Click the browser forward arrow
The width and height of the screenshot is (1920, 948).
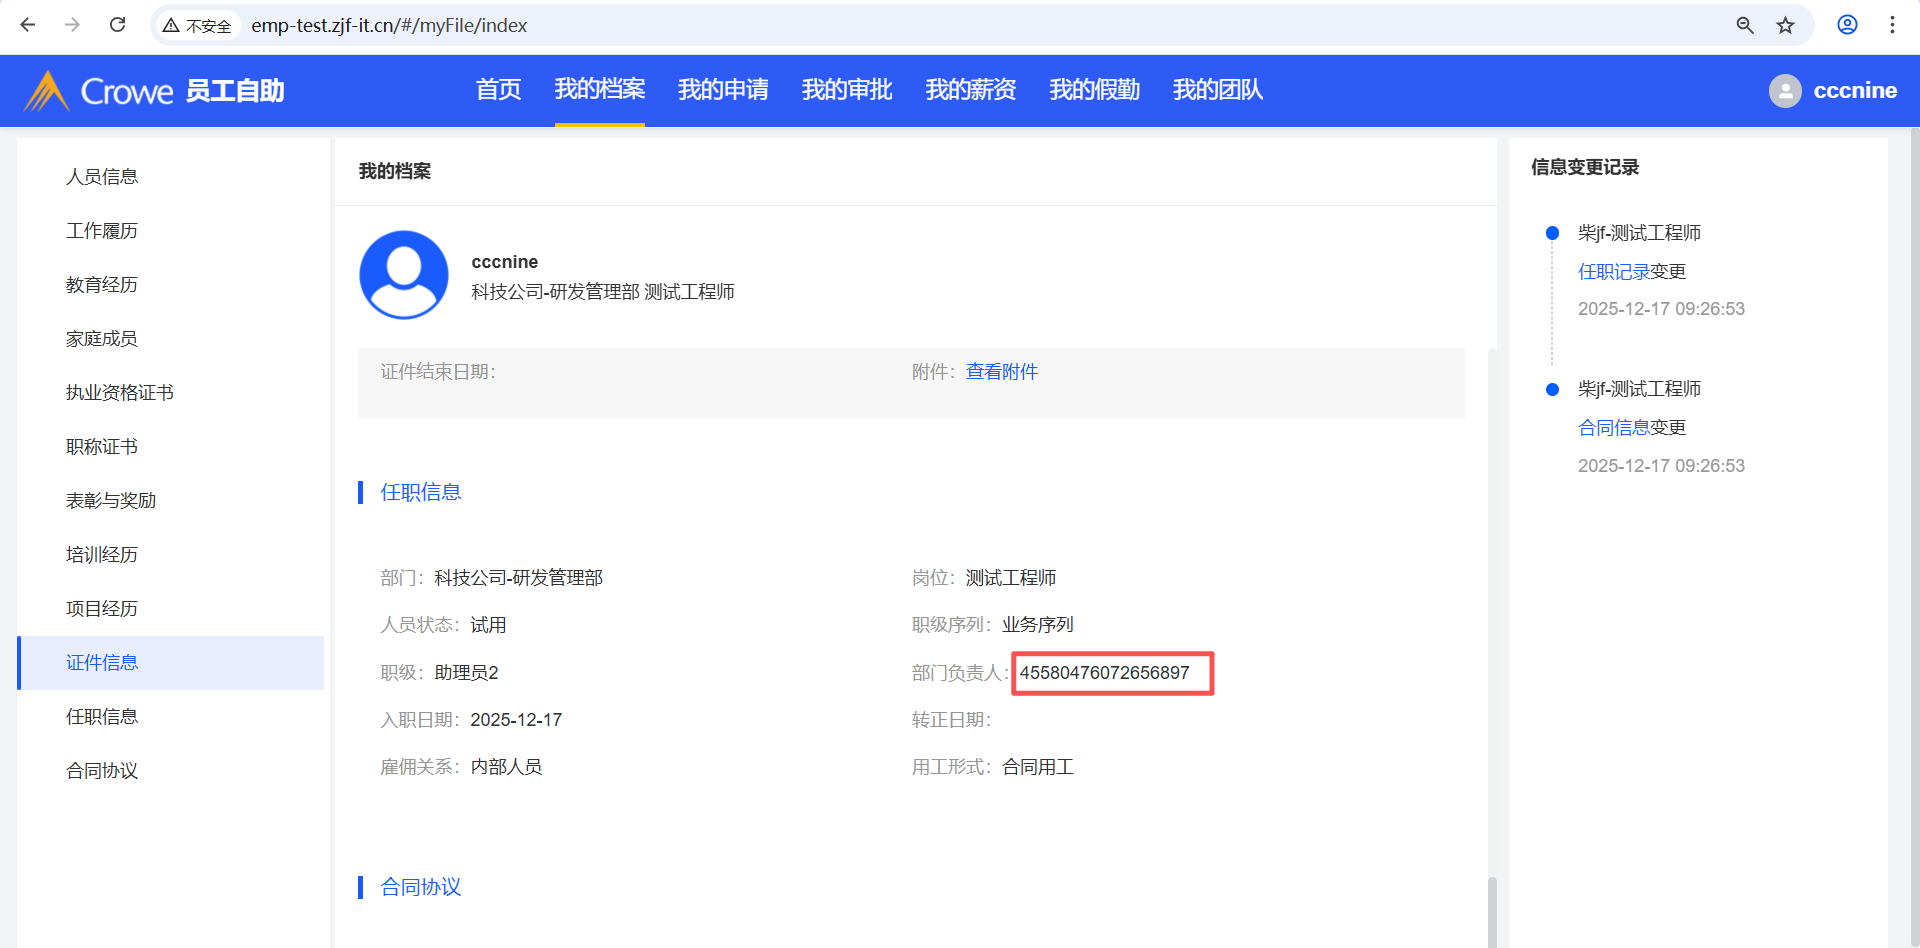click(x=72, y=25)
